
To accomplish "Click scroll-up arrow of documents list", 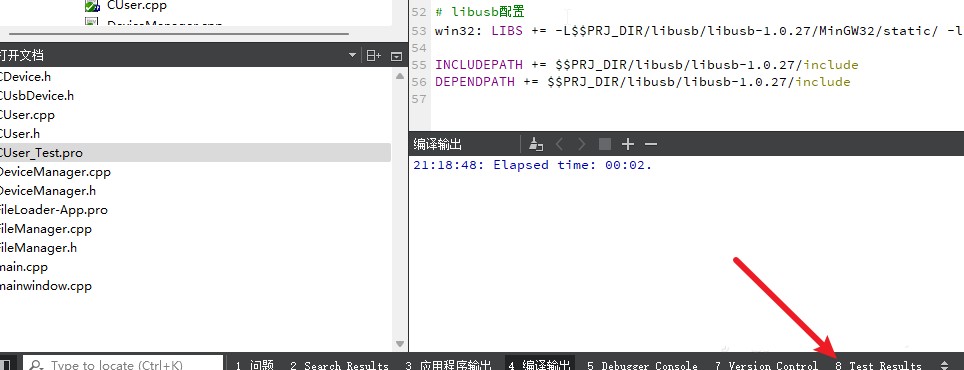I will click(400, 76).
